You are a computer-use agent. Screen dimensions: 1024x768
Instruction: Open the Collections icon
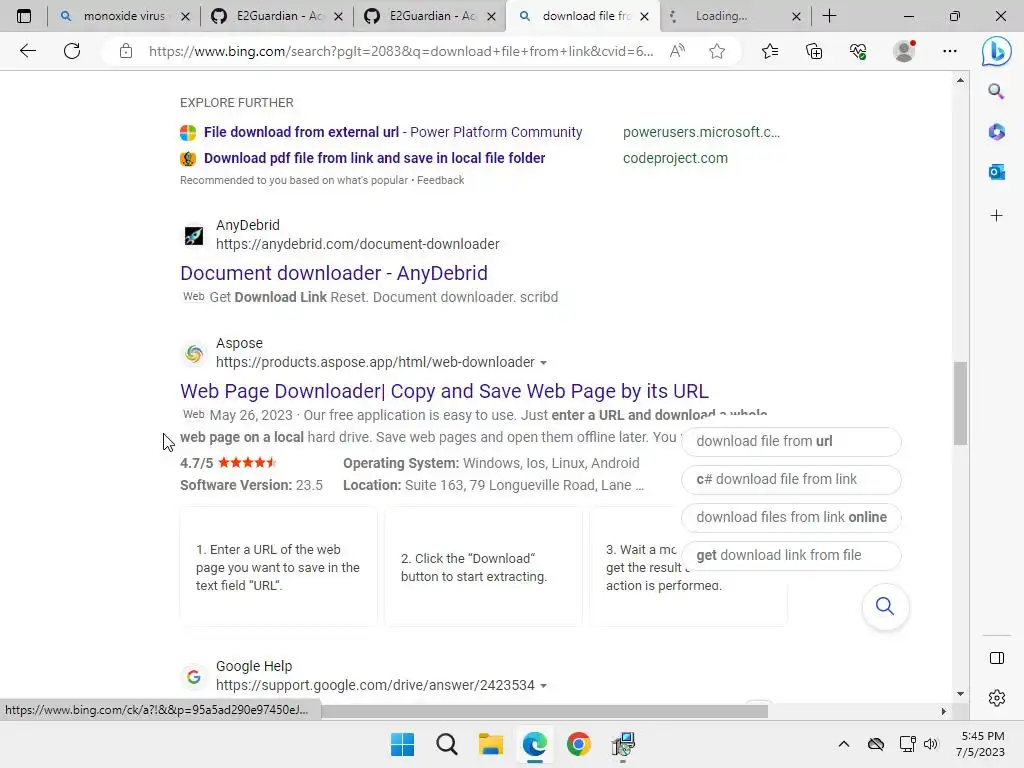(814, 51)
